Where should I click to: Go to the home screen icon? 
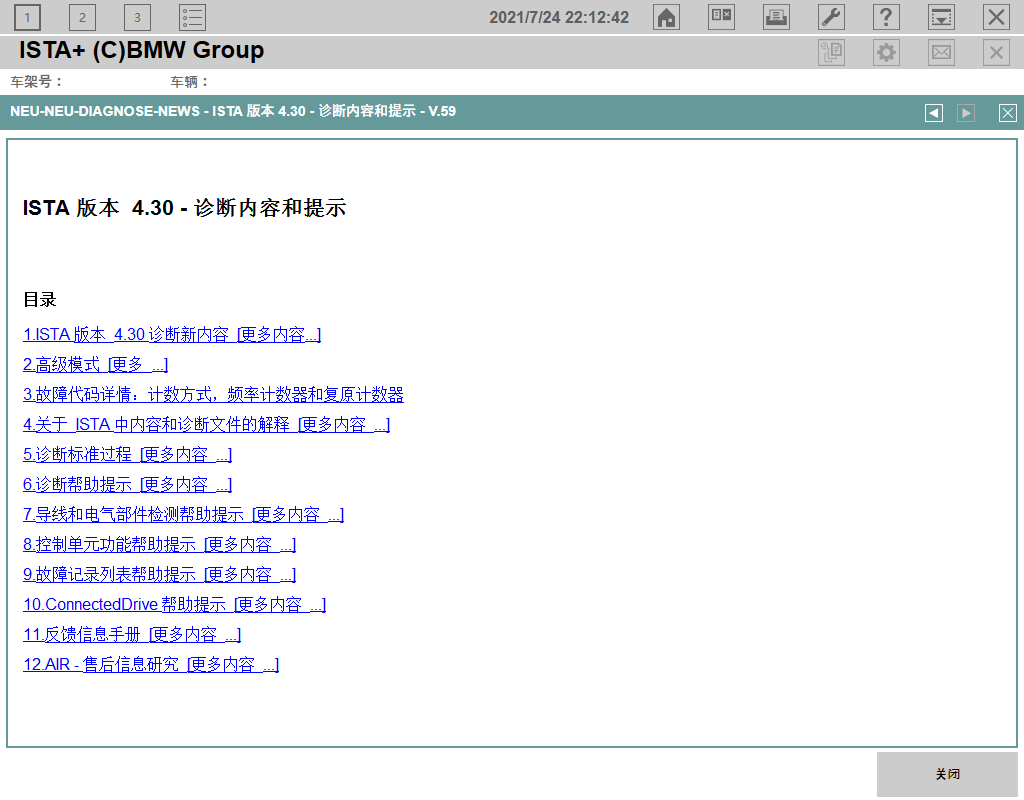[x=666, y=17]
